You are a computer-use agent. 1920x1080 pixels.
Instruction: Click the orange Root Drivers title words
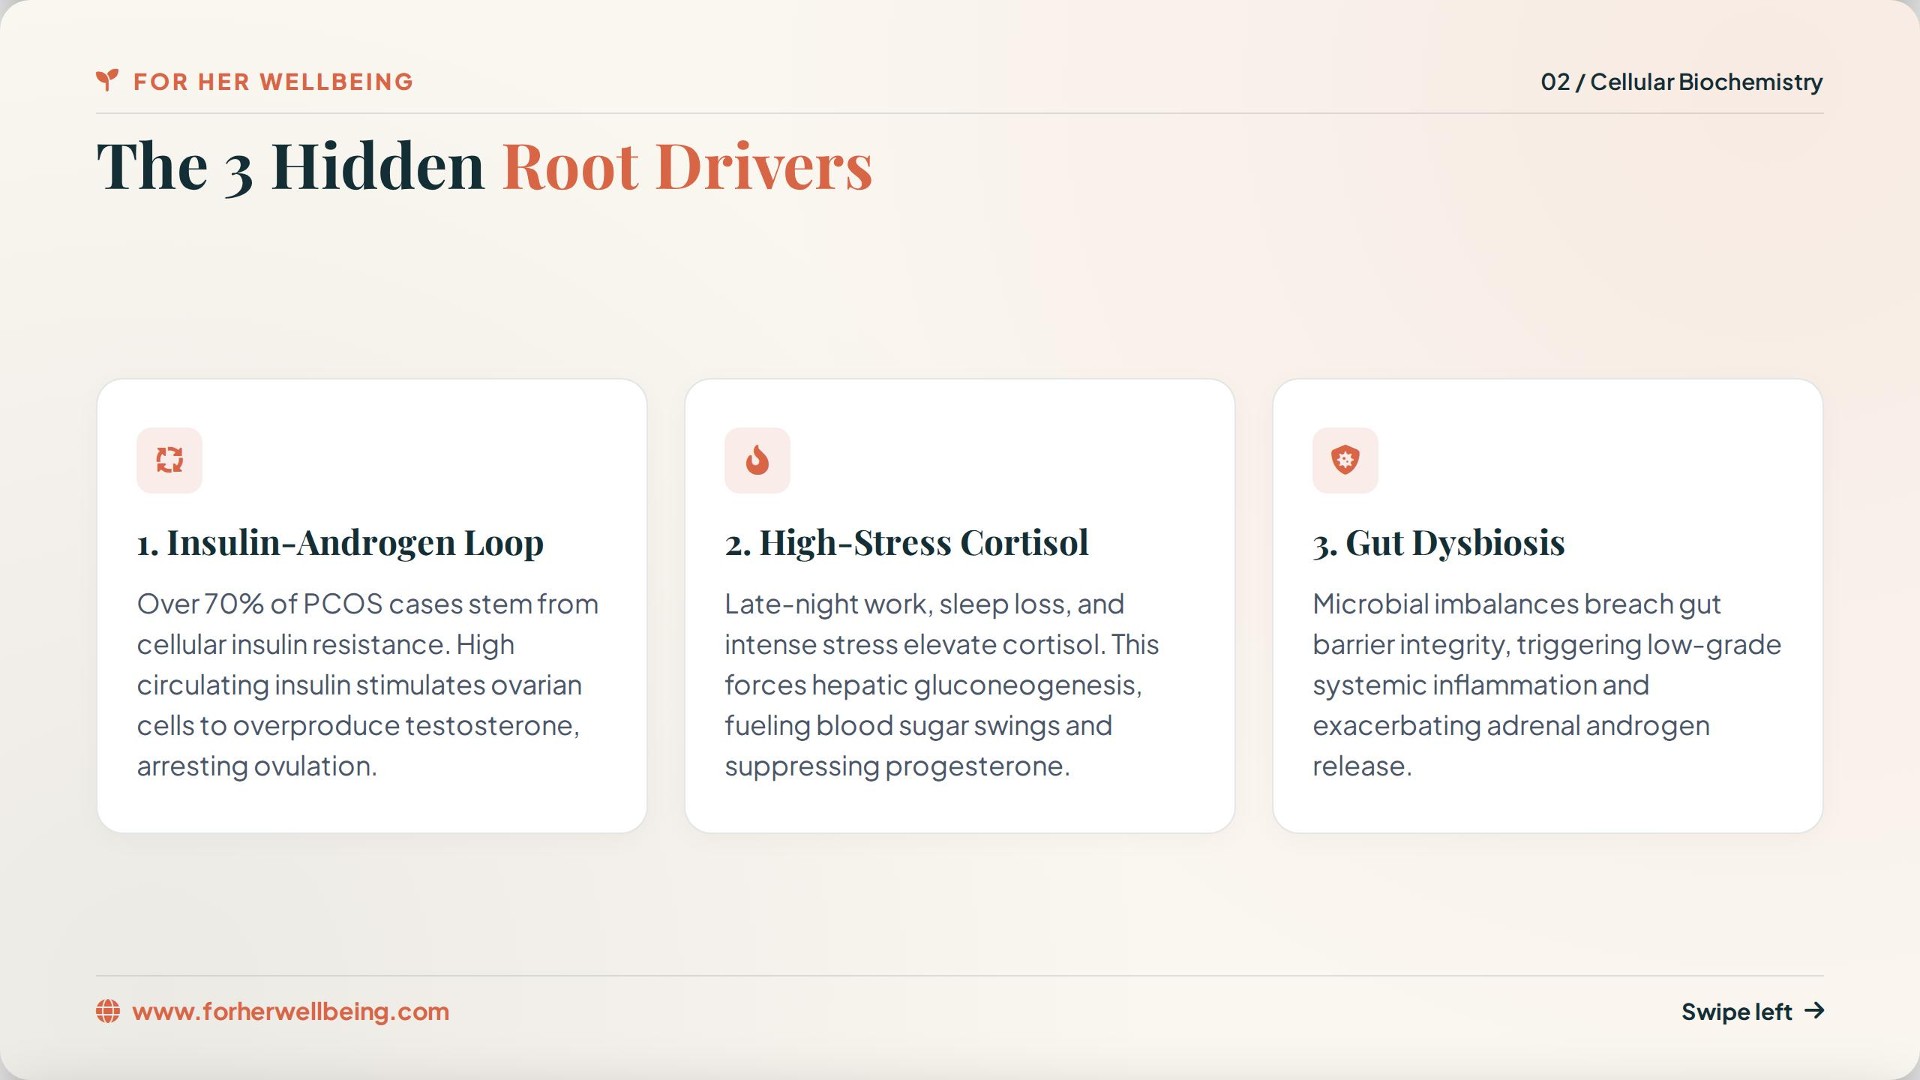coord(688,166)
